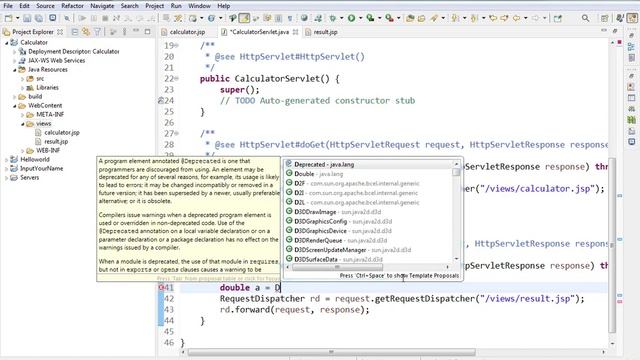The image size is (640, 360).
Task: Expand the Servers project
Action: [x=7, y=178]
